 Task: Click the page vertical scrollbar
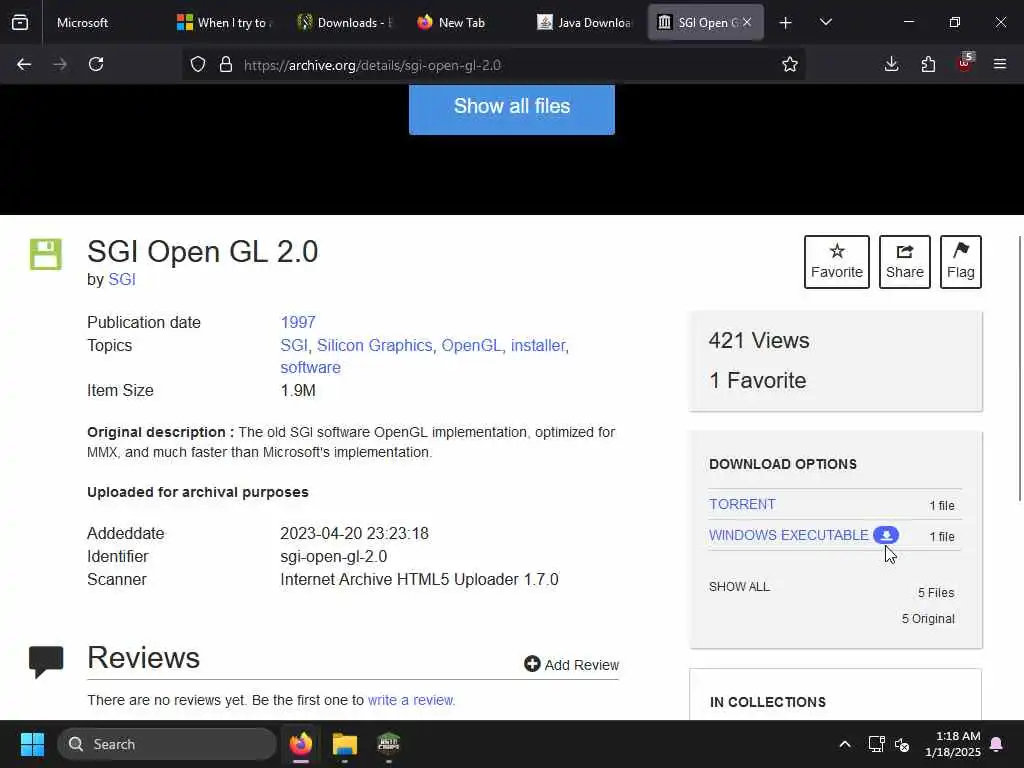(1020, 369)
